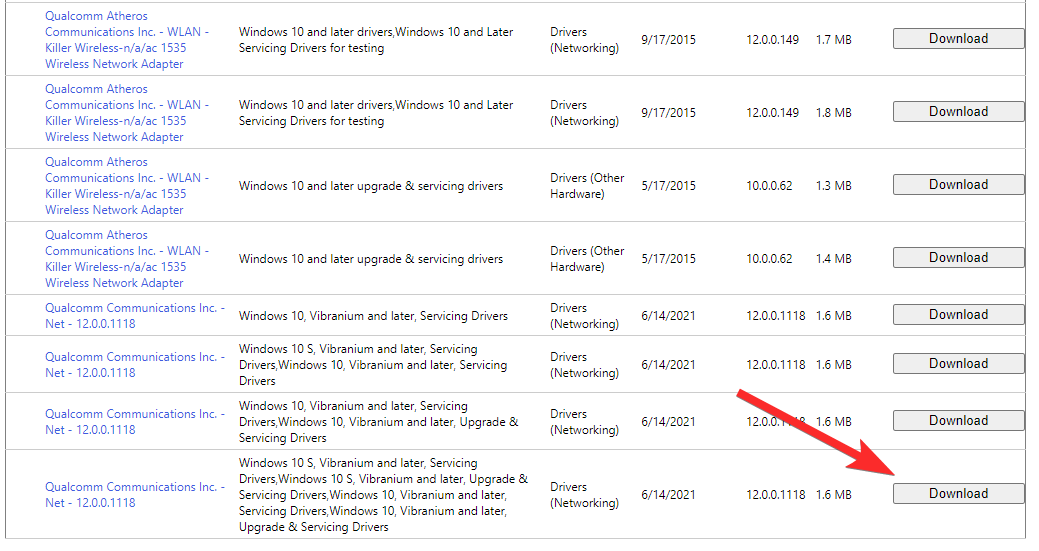Image resolution: width=1039 pixels, height=551 pixels.
Task: Download the 1.8 MB Killer Wireless driver
Action: coord(958,111)
